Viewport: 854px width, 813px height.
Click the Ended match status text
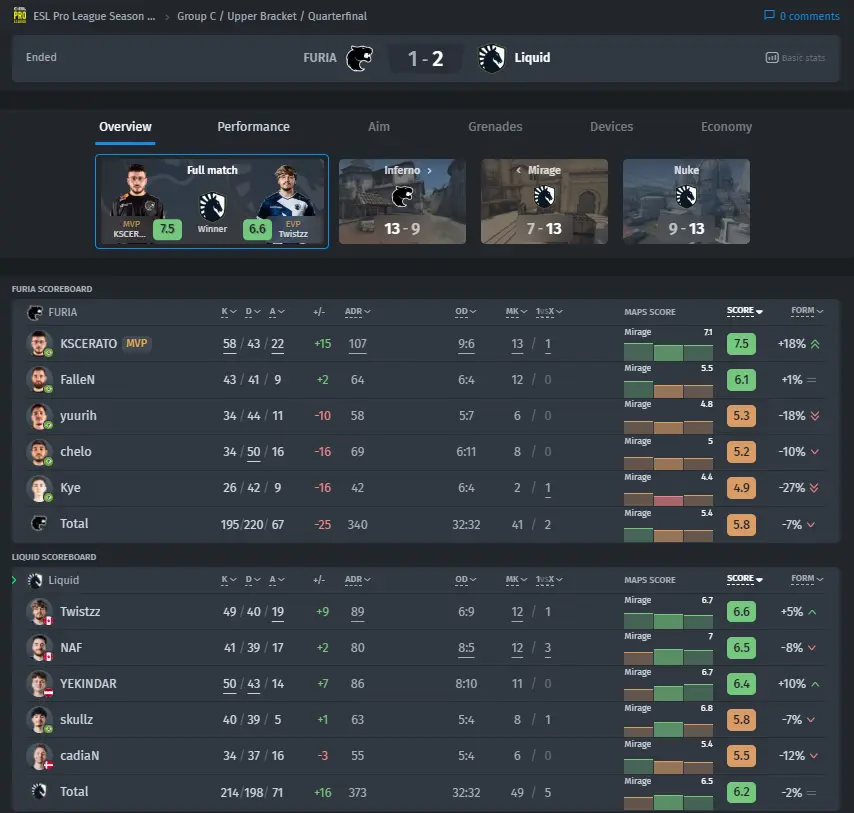pyautogui.click(x=41, y=57)
